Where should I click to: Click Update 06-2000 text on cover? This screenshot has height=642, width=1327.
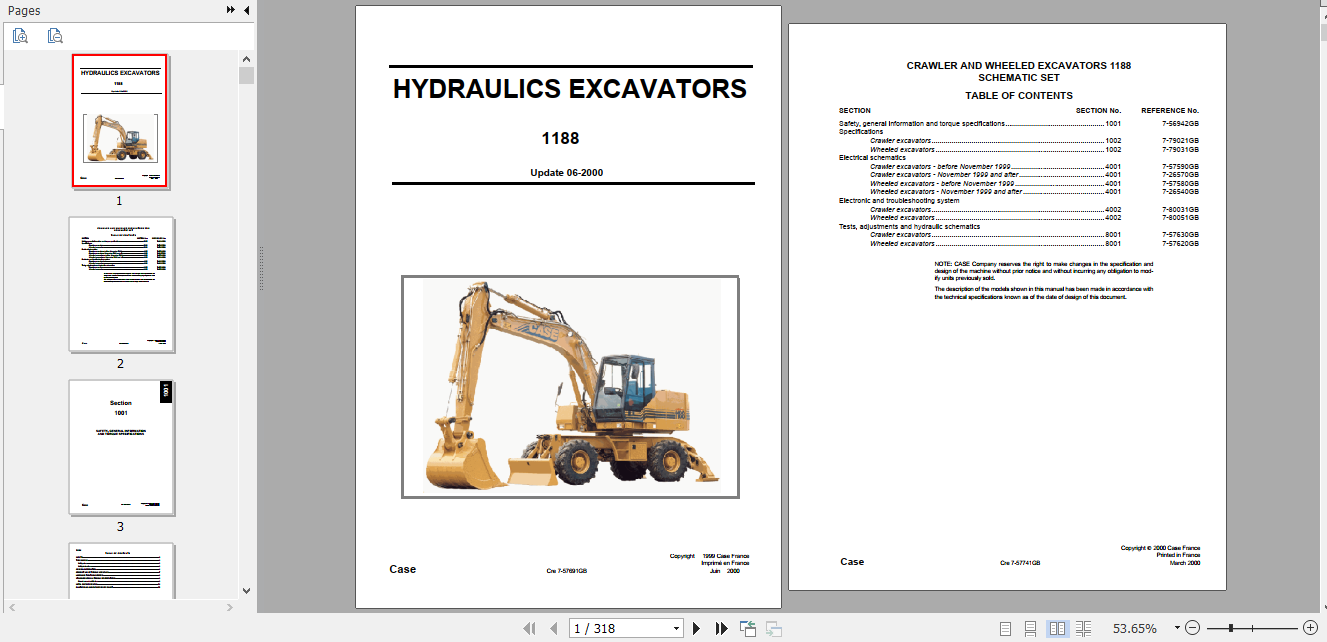[x=566, y=172]
